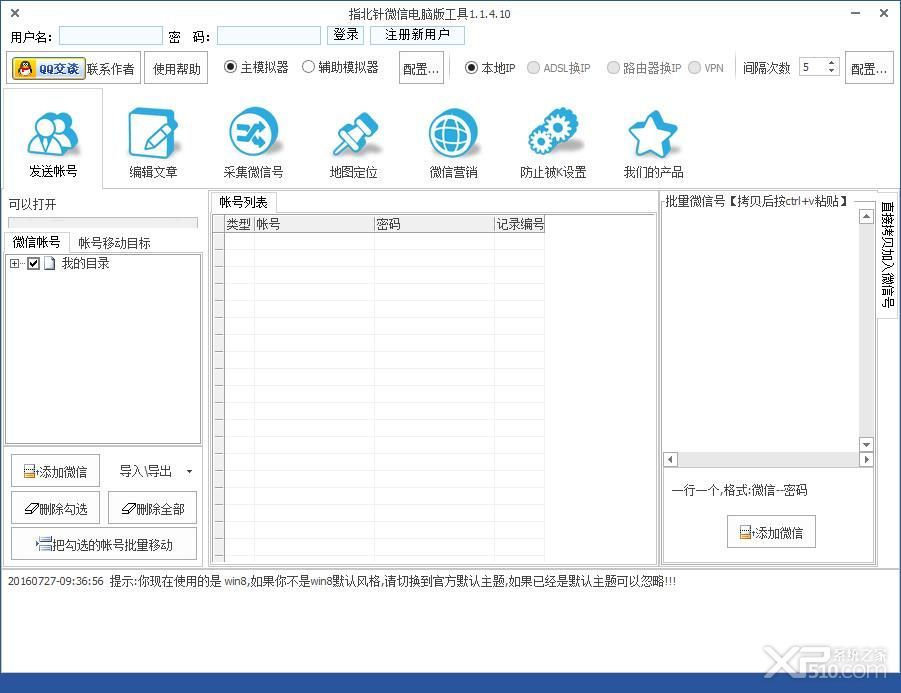
Task: Click the 帐号 column header
Action: tap(314, 224)
